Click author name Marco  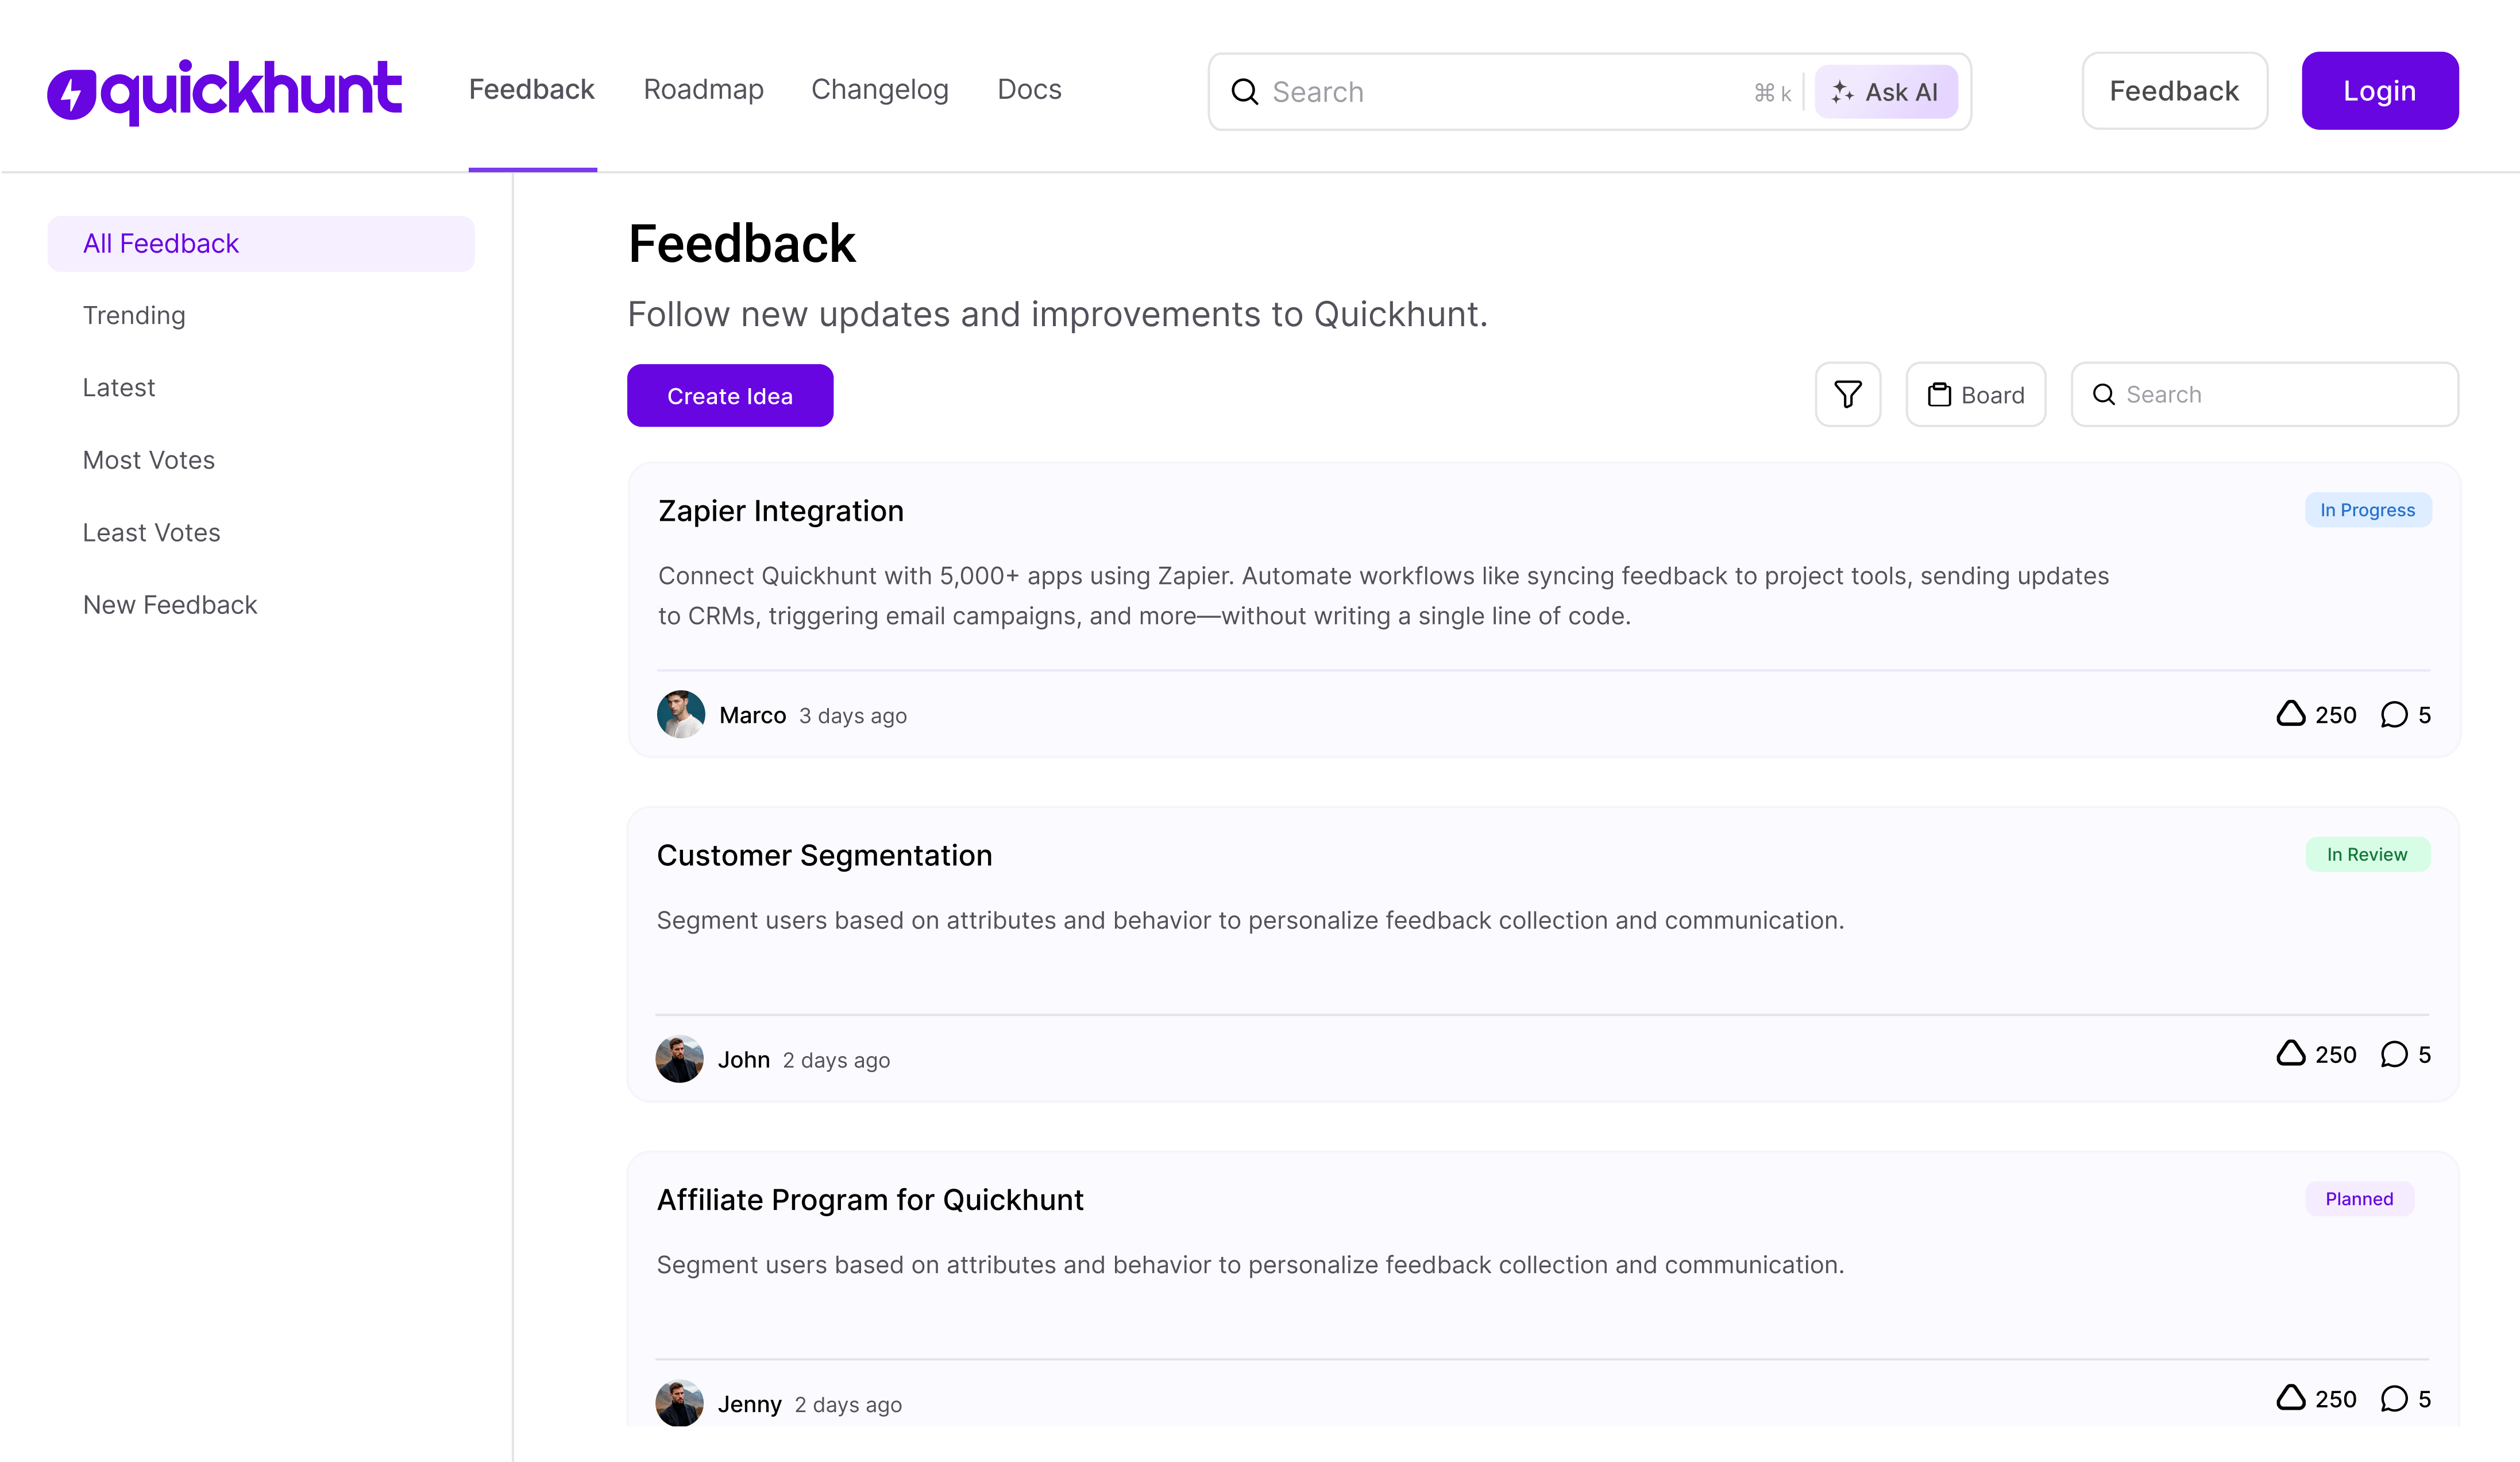pos(753,715)
